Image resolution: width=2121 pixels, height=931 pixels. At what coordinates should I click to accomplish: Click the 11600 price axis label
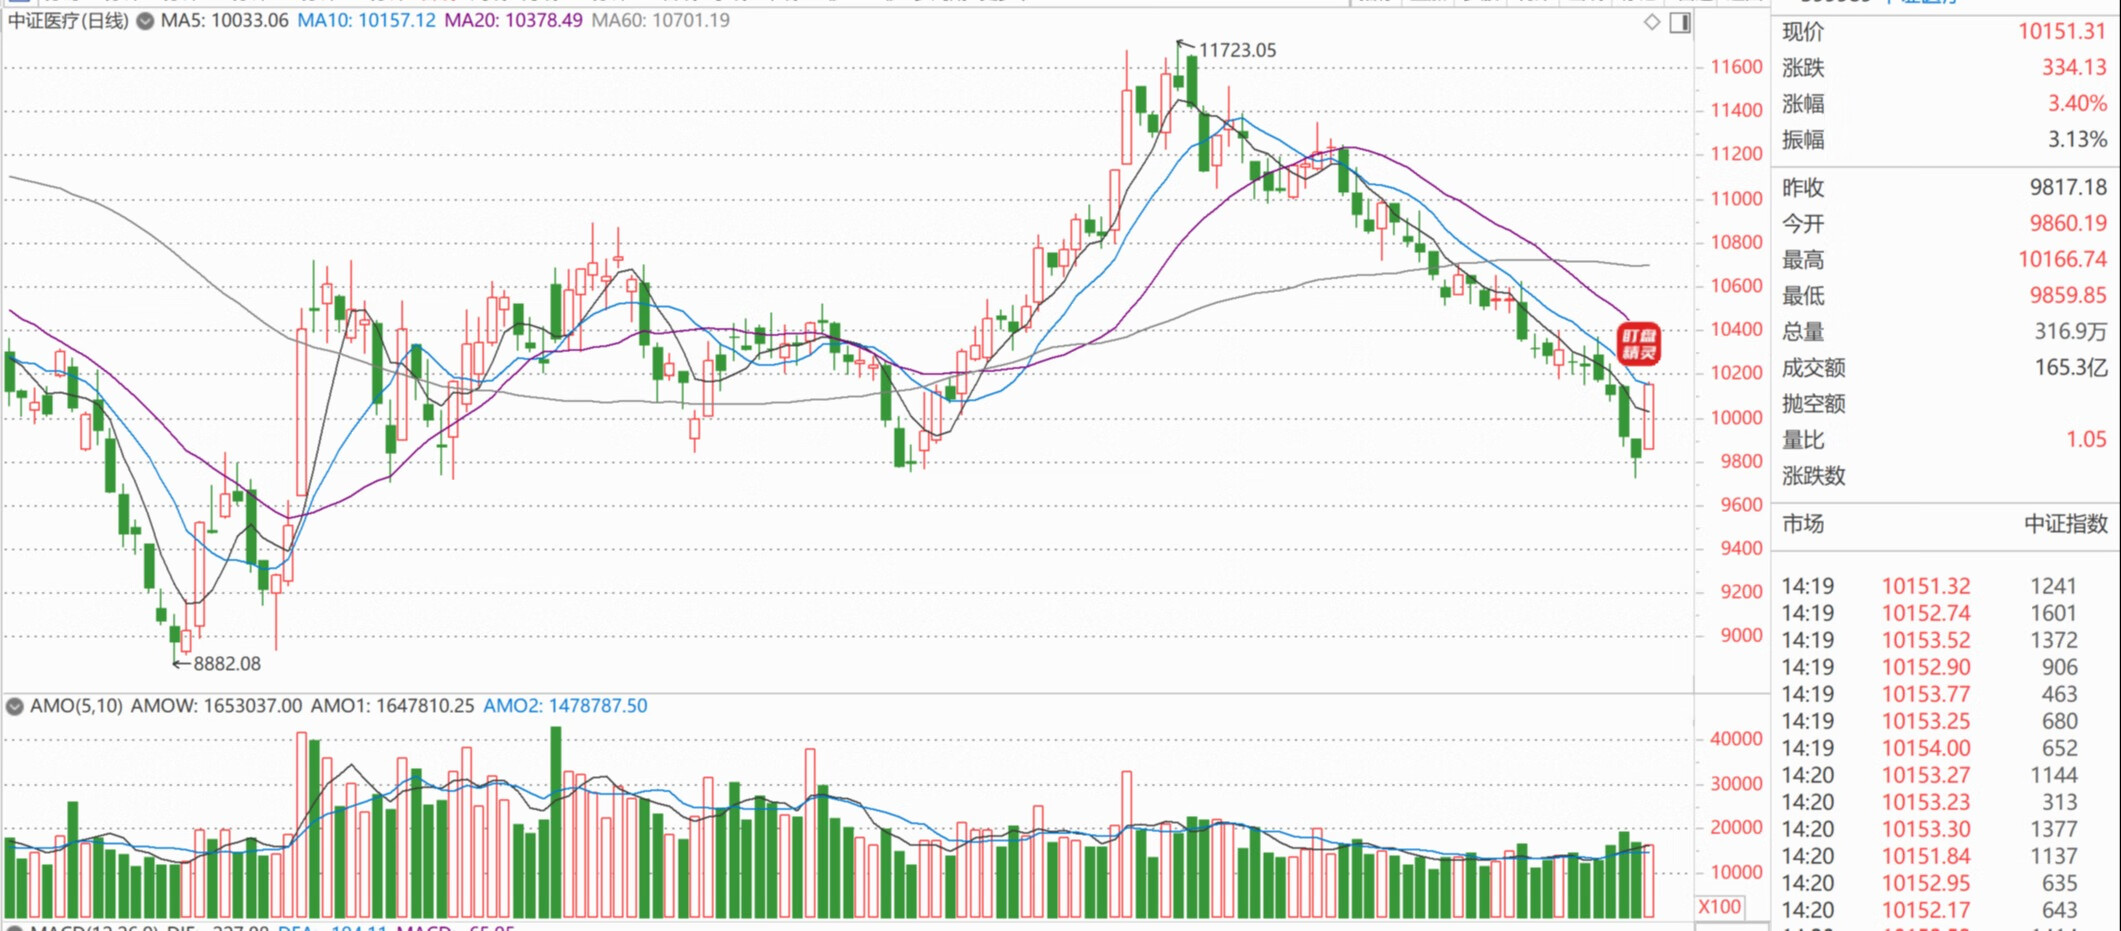1736,67
